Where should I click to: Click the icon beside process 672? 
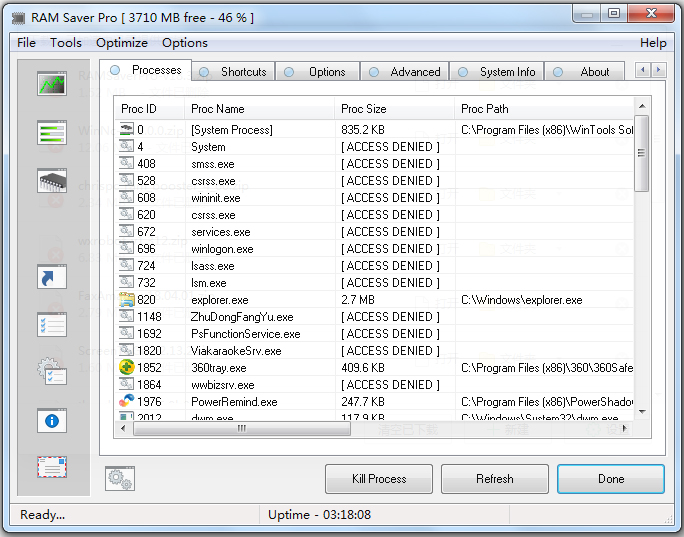coord(127,231)
